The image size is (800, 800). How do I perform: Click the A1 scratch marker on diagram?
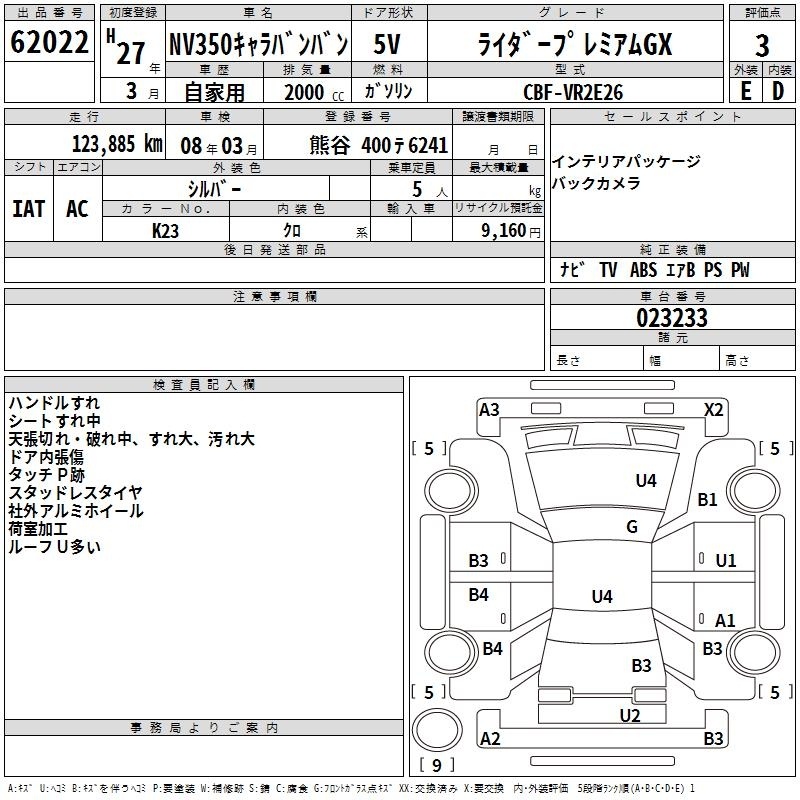coord(725,621)
